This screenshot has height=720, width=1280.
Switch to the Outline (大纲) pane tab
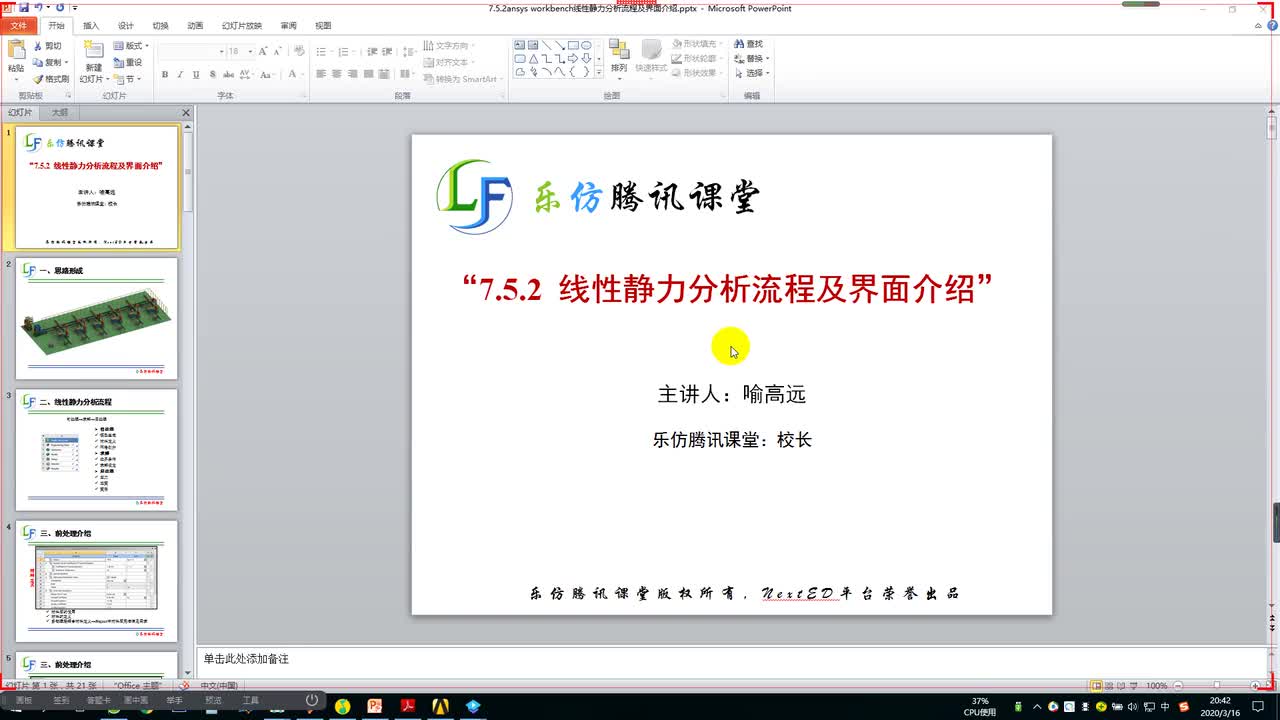click(60, 113)
